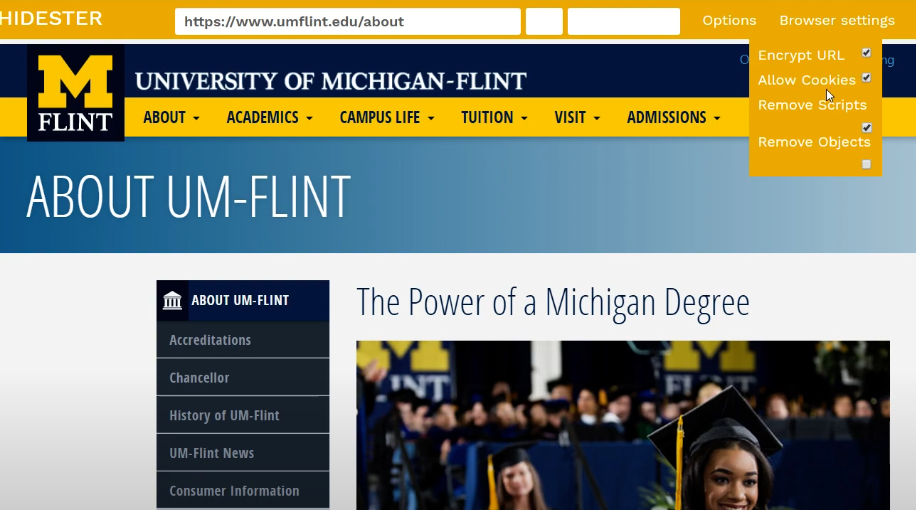Click the About UM-Flint banner heading
Image resolution: width=916 pixels, height=510 pixels.
pyautogui.click(x=188, y=196)
